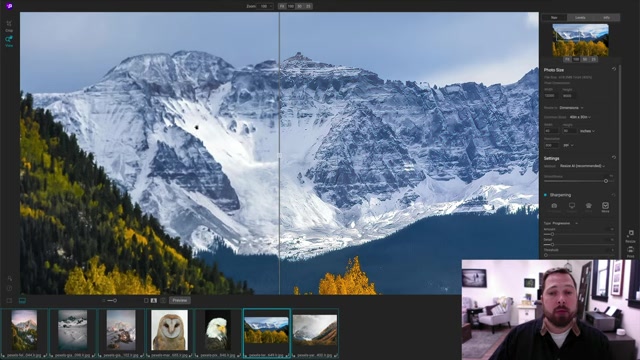Toggle the A compare view button
This screenshot has width=640, height=360.
tap(153, 300)
